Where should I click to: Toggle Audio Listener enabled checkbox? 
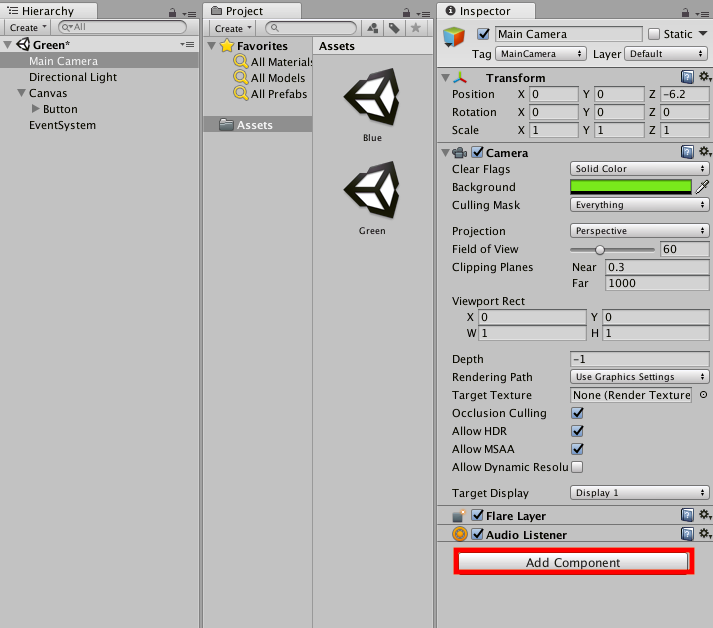(477, 534)
